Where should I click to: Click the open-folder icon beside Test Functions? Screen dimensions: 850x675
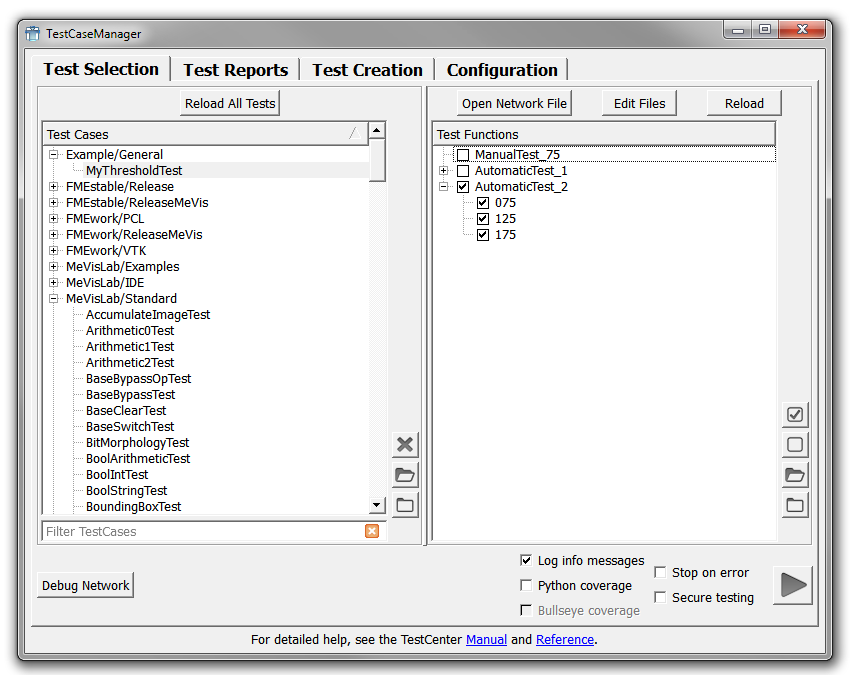(x=795, y=475)
